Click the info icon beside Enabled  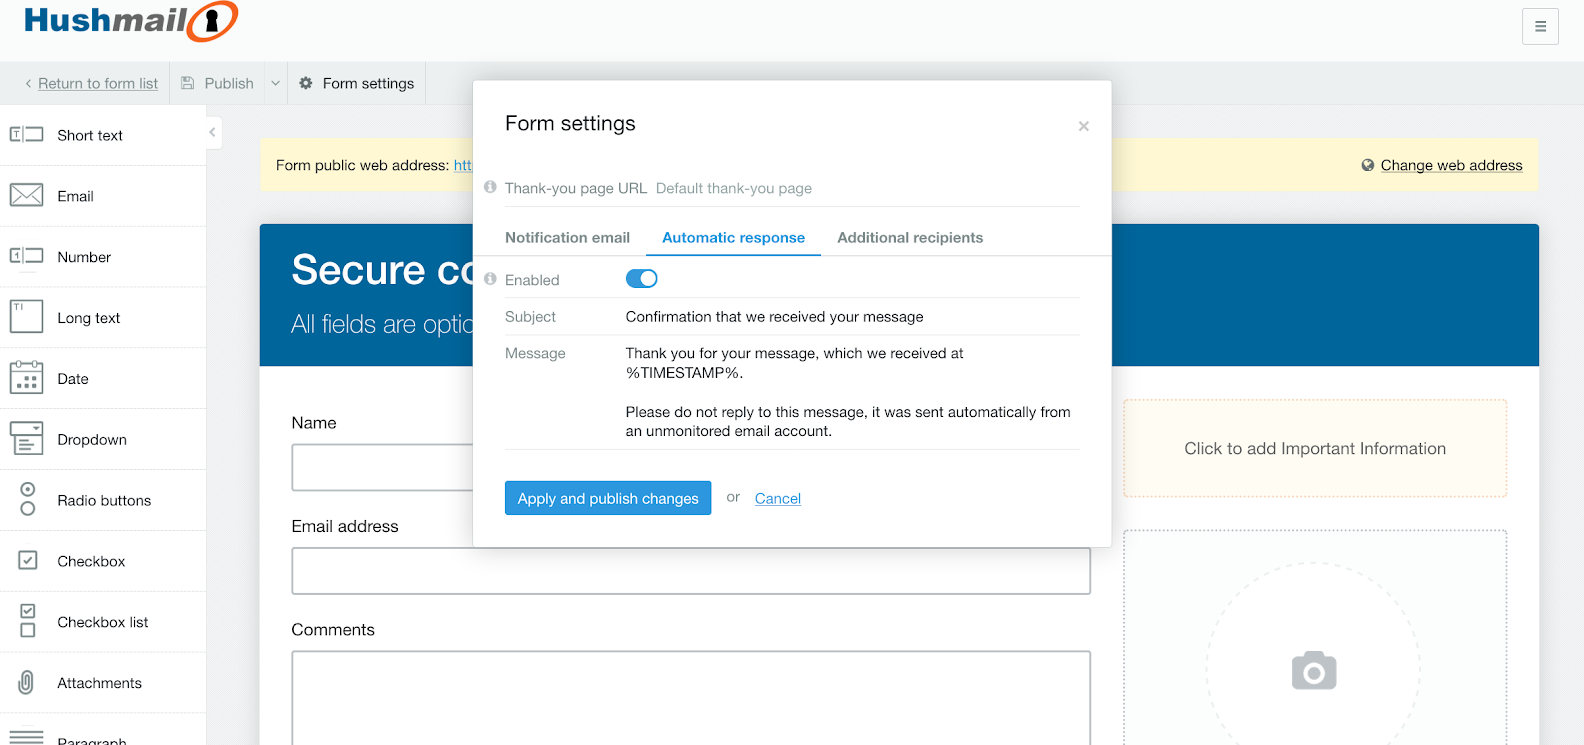pos(490,279)
